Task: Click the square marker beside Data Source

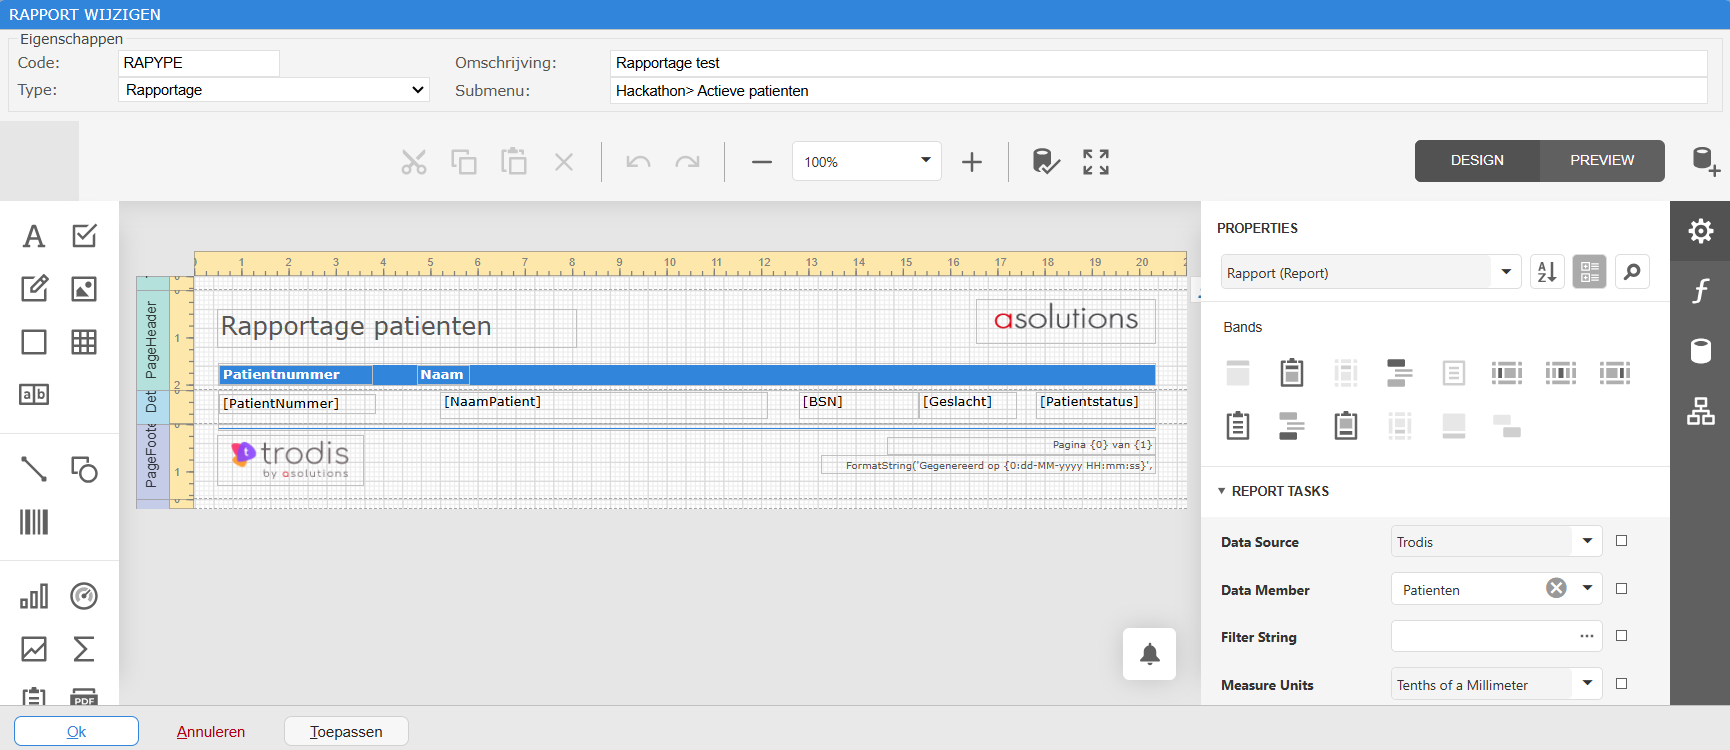Action: [1622, 541]
